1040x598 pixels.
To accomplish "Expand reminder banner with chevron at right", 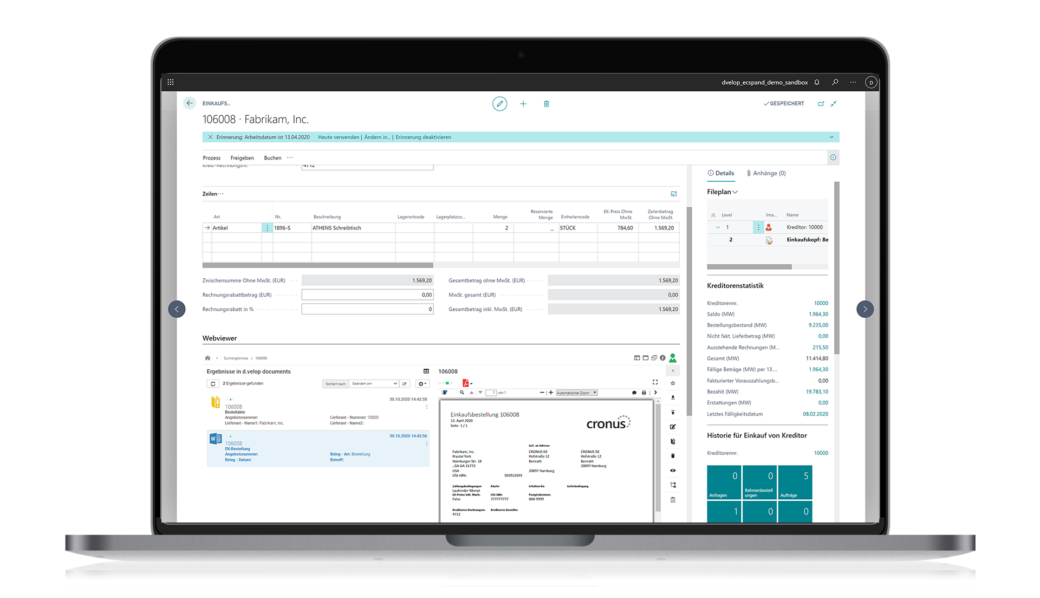I will (x=831, y=137).
